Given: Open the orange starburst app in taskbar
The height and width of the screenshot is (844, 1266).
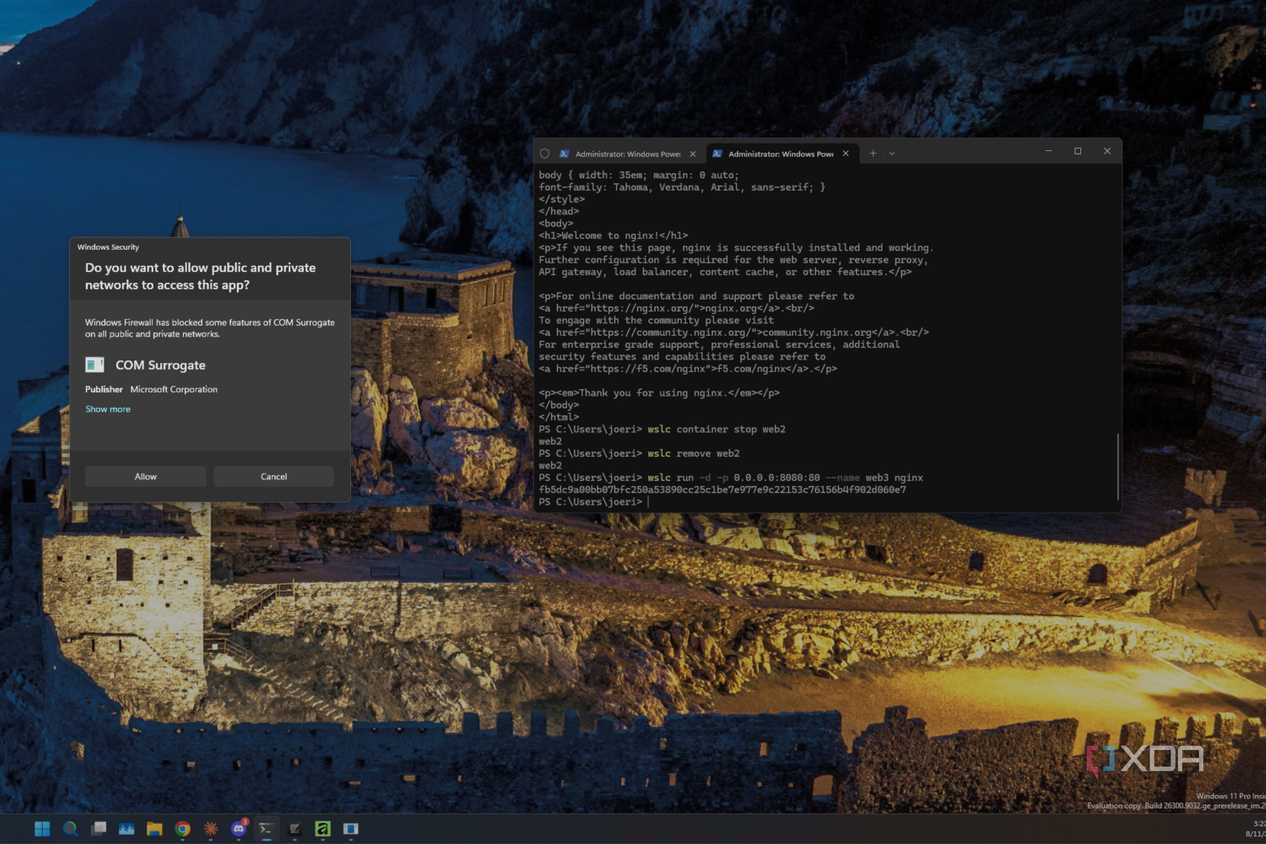Looking at the screenshot, I should pyautogui.click(x=211, y=828).
